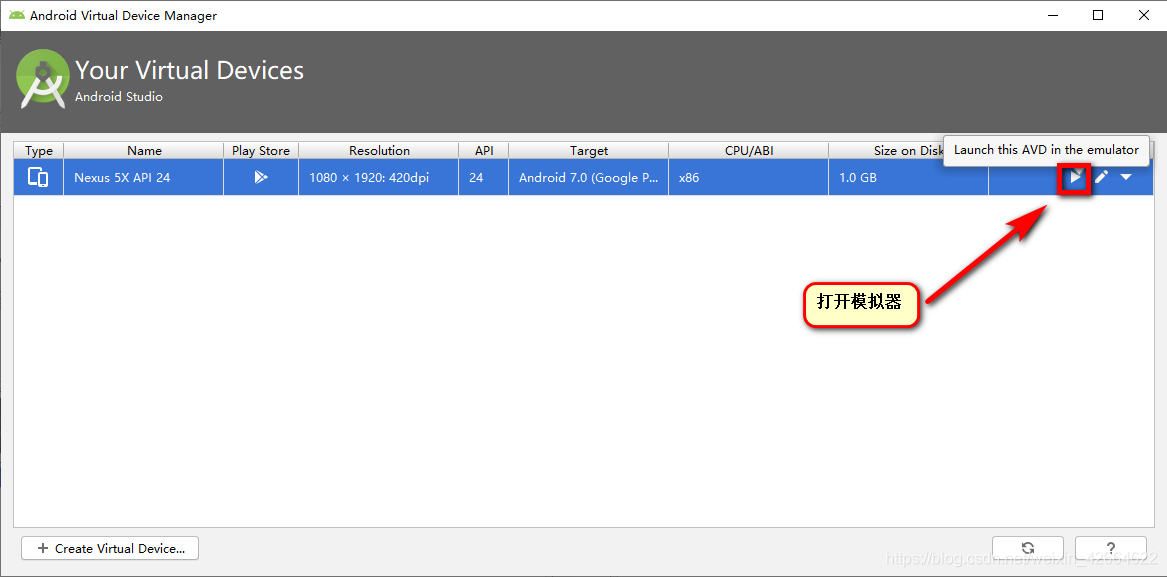Viewport: 1167px width, 577px height.
Task: Sort by the Target column header
Action: click(589, 150)
